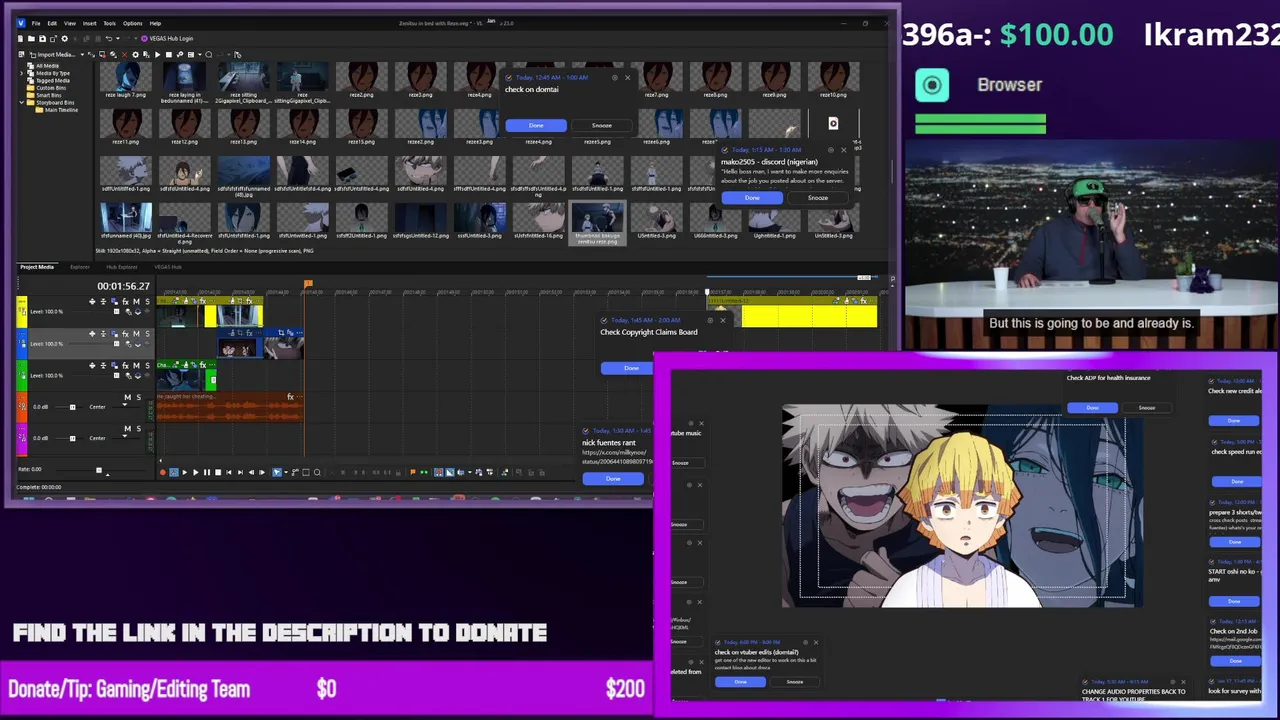Click the playback Rate slider handle
1280x720 pixels.
98,469
